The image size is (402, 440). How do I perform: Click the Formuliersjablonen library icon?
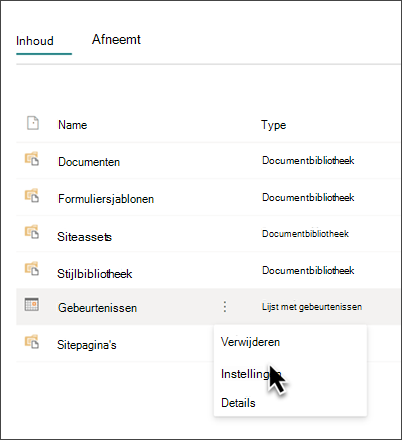[x=32, y=196]
